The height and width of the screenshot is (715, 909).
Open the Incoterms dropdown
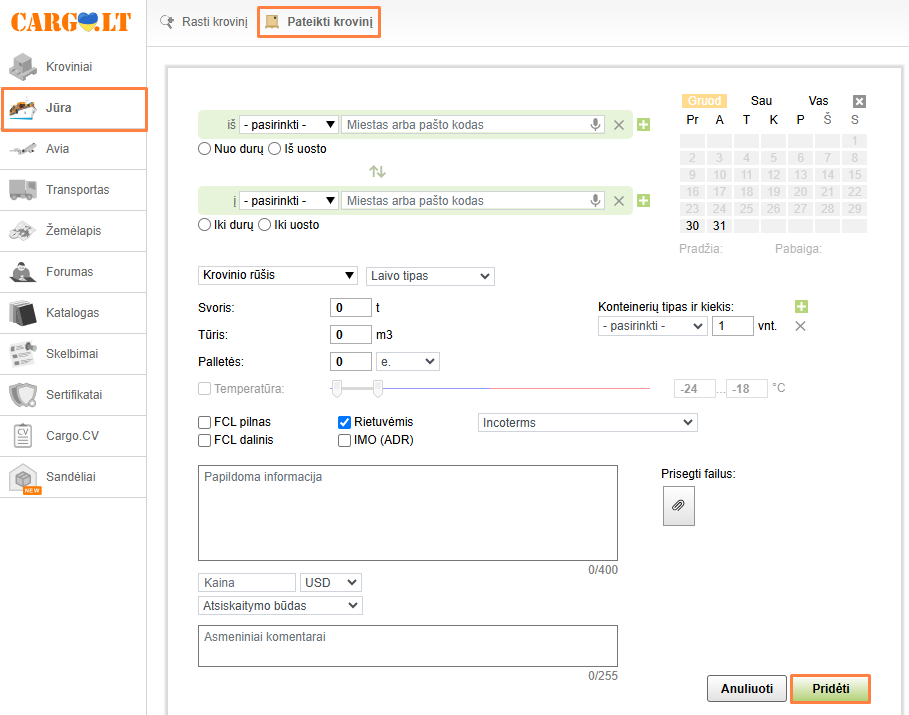[x=587, y=423]
